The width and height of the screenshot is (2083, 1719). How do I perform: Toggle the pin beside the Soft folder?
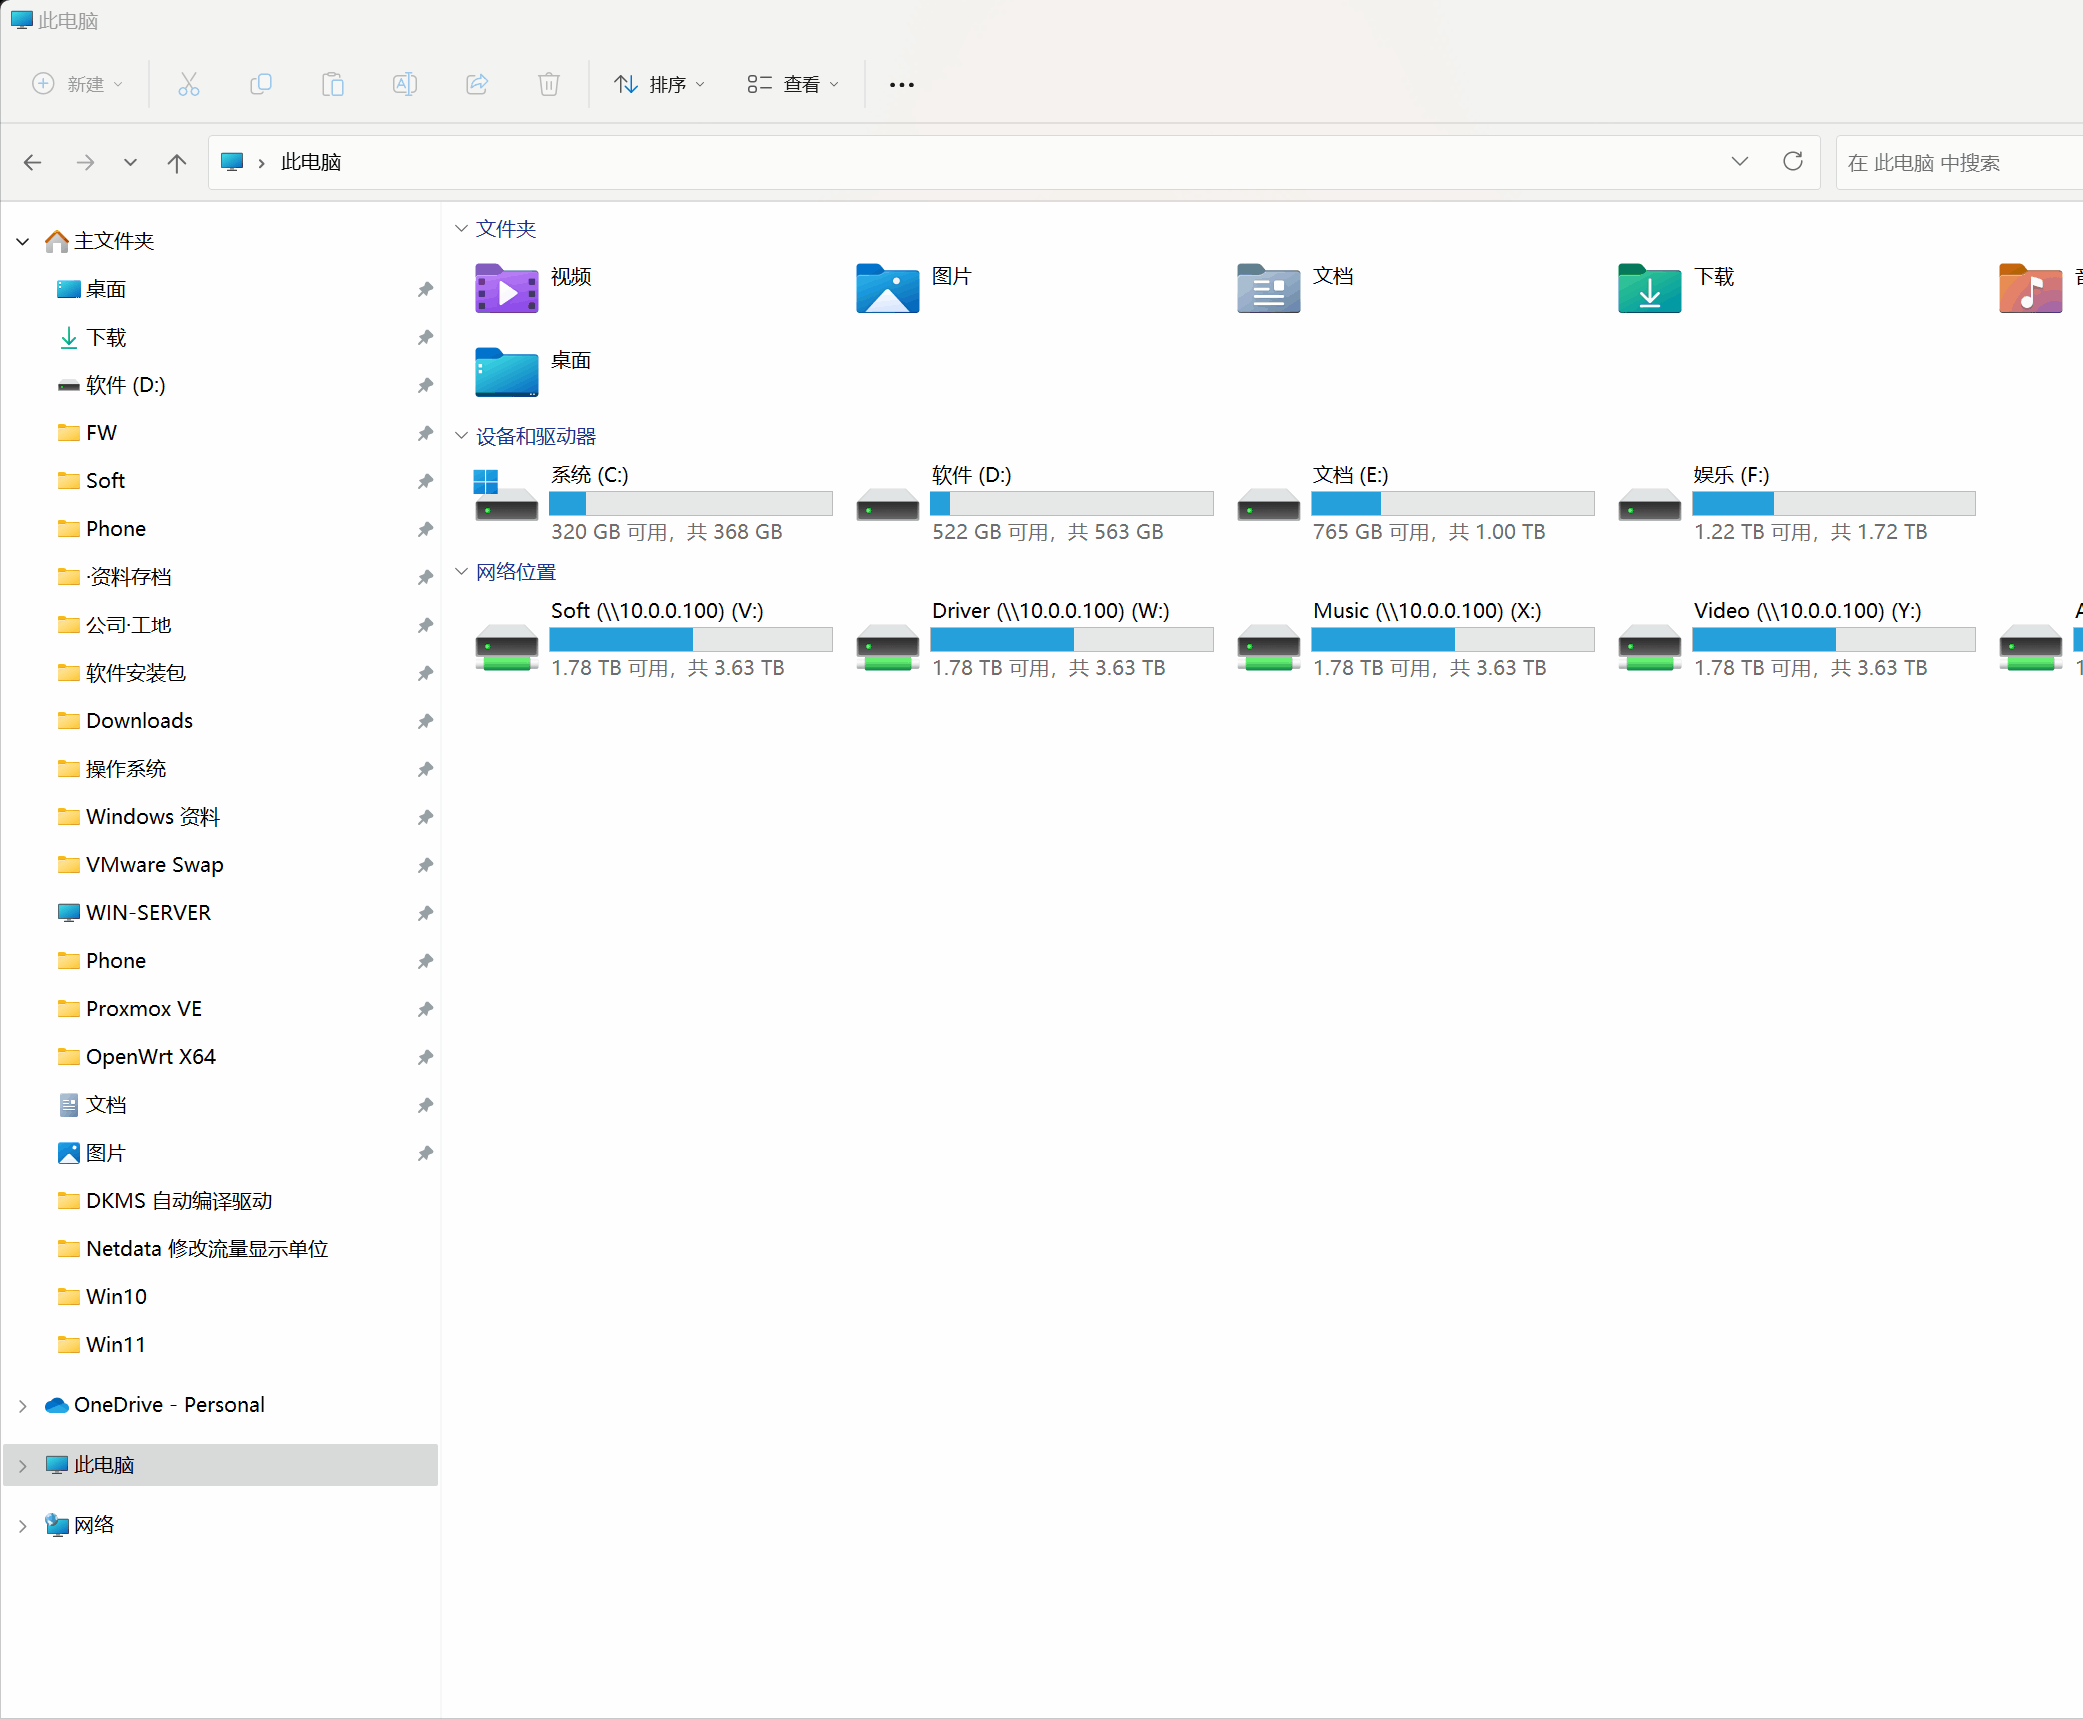tap(424, 481)
